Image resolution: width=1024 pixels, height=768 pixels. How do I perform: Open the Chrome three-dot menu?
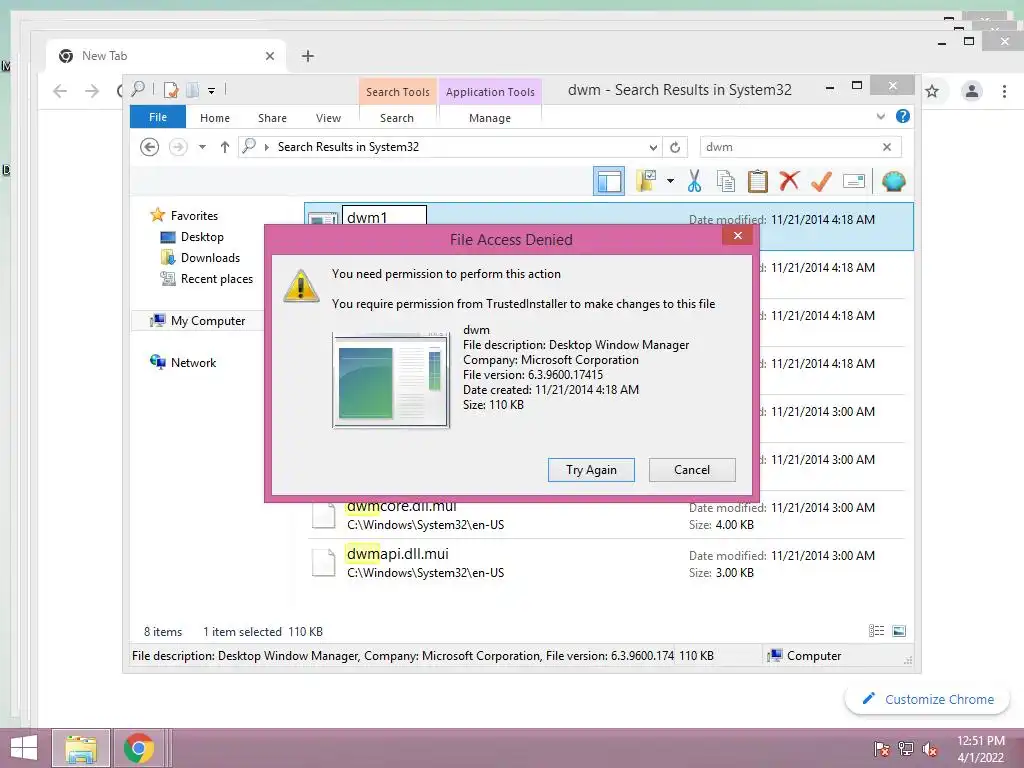tap(1004, 91)
